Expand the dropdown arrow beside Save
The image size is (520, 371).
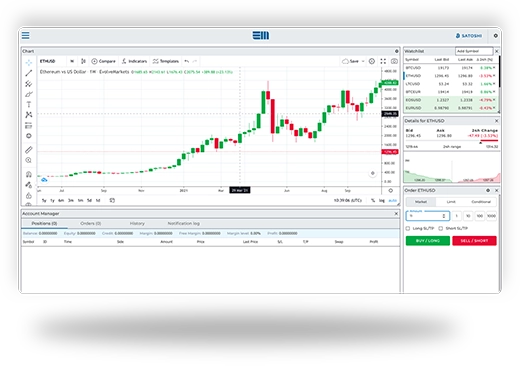click(x=363, y=61)
